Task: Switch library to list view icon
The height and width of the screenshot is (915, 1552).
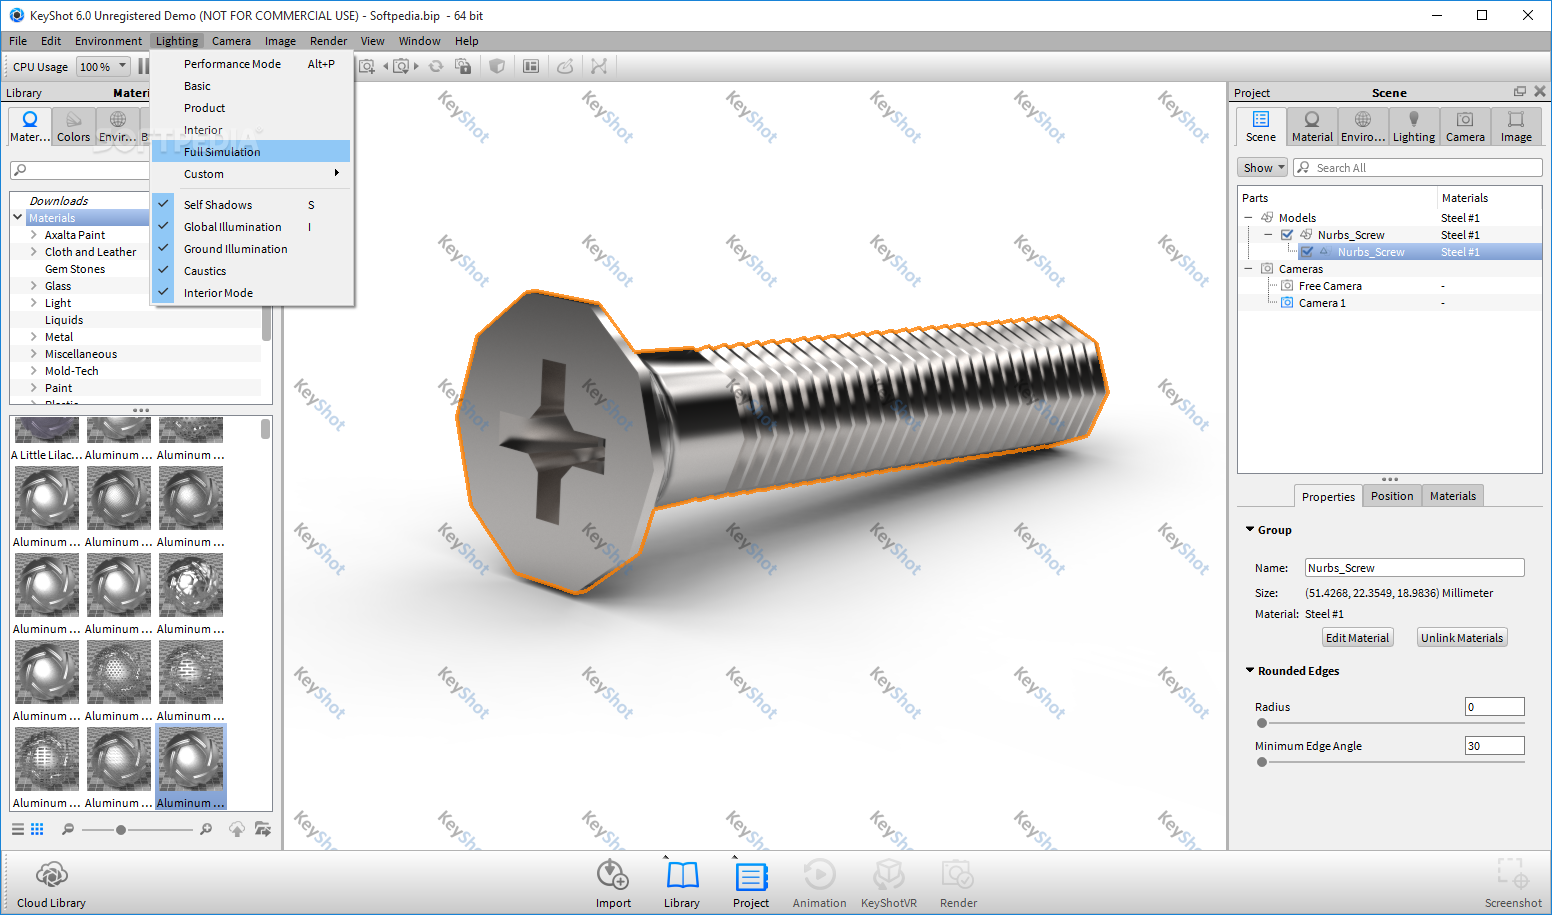Action: click(18, 829)
